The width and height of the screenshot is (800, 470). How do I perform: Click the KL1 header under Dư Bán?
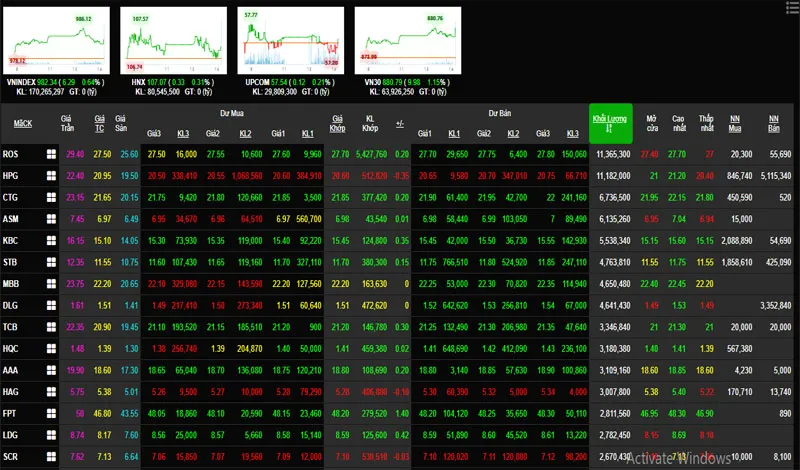point(454,134)
